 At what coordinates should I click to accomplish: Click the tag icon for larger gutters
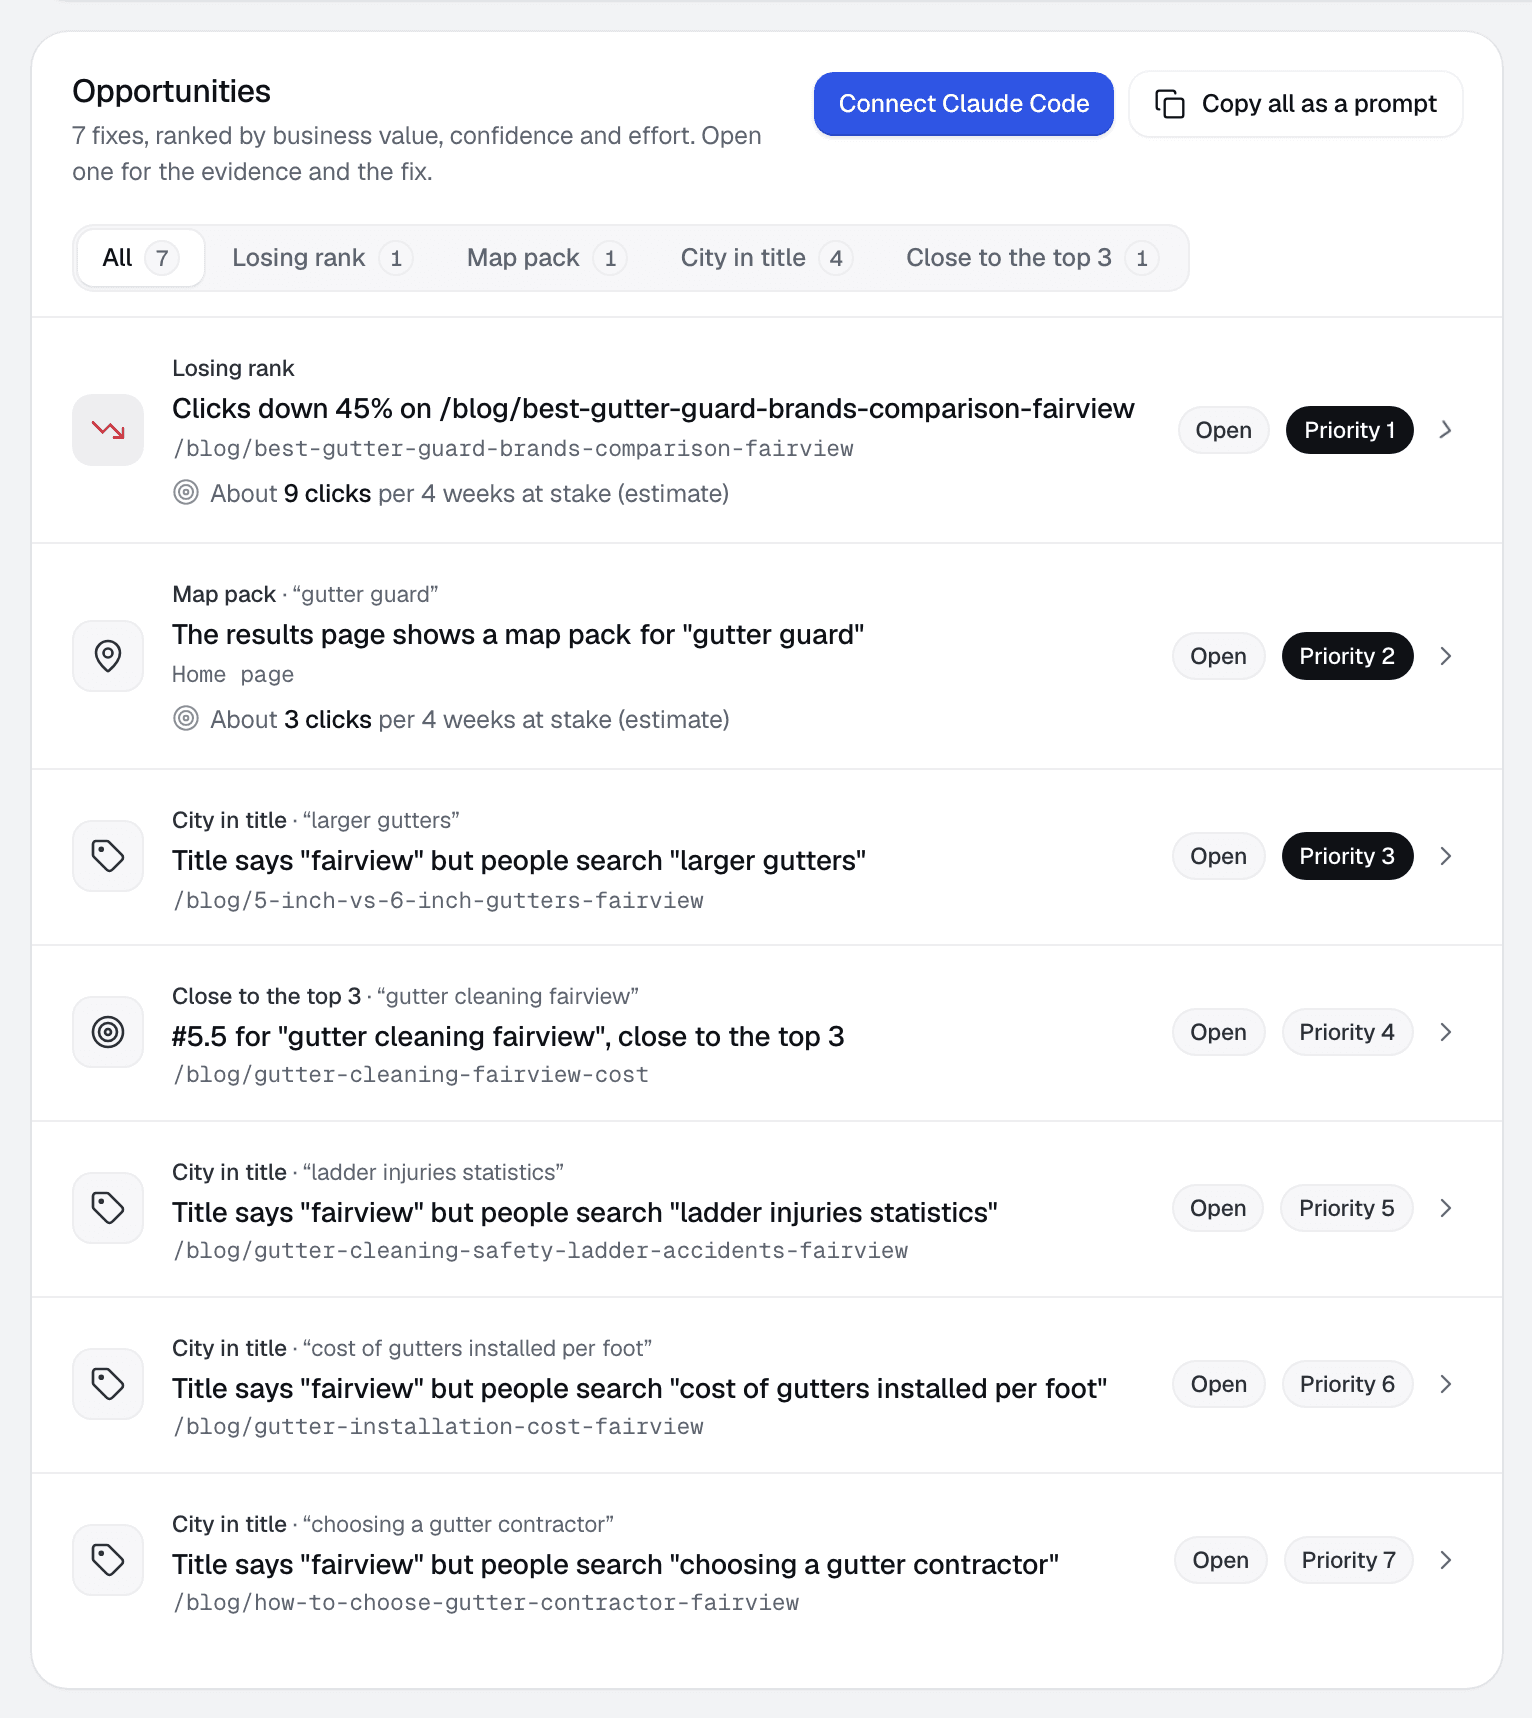coord(108,856)
